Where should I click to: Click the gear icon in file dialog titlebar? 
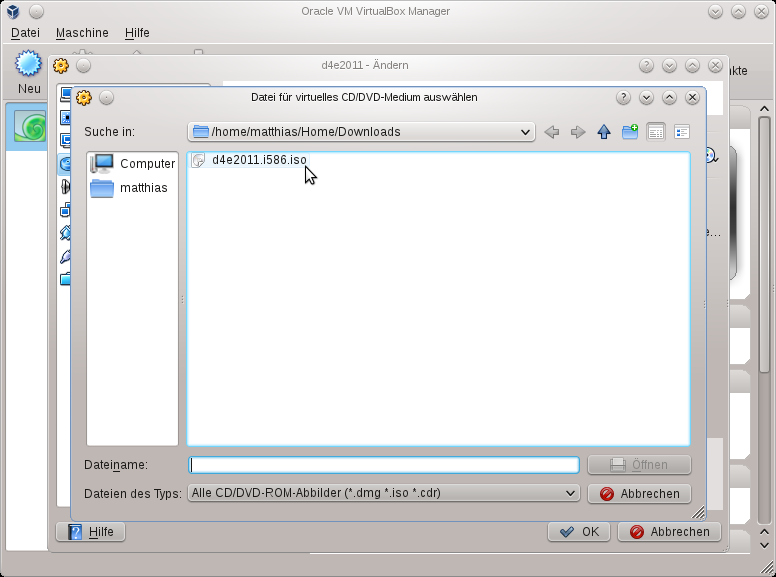click(84, 97)
